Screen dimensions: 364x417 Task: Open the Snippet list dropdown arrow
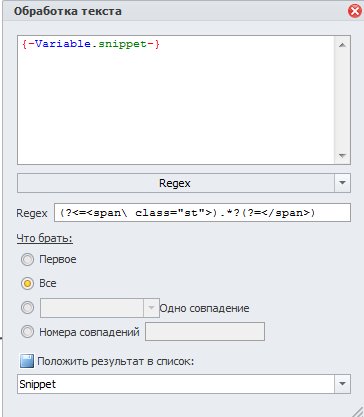pyautogui.click(x=342, y=384)
